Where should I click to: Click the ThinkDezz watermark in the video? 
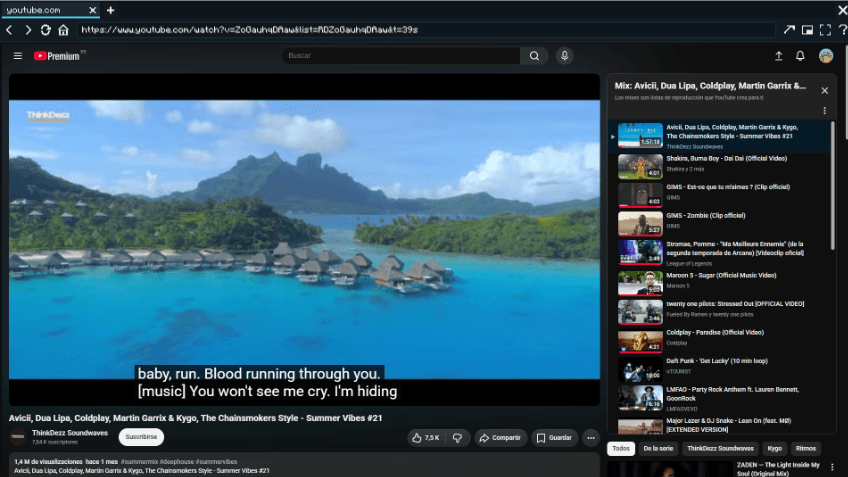click(48, 116)
